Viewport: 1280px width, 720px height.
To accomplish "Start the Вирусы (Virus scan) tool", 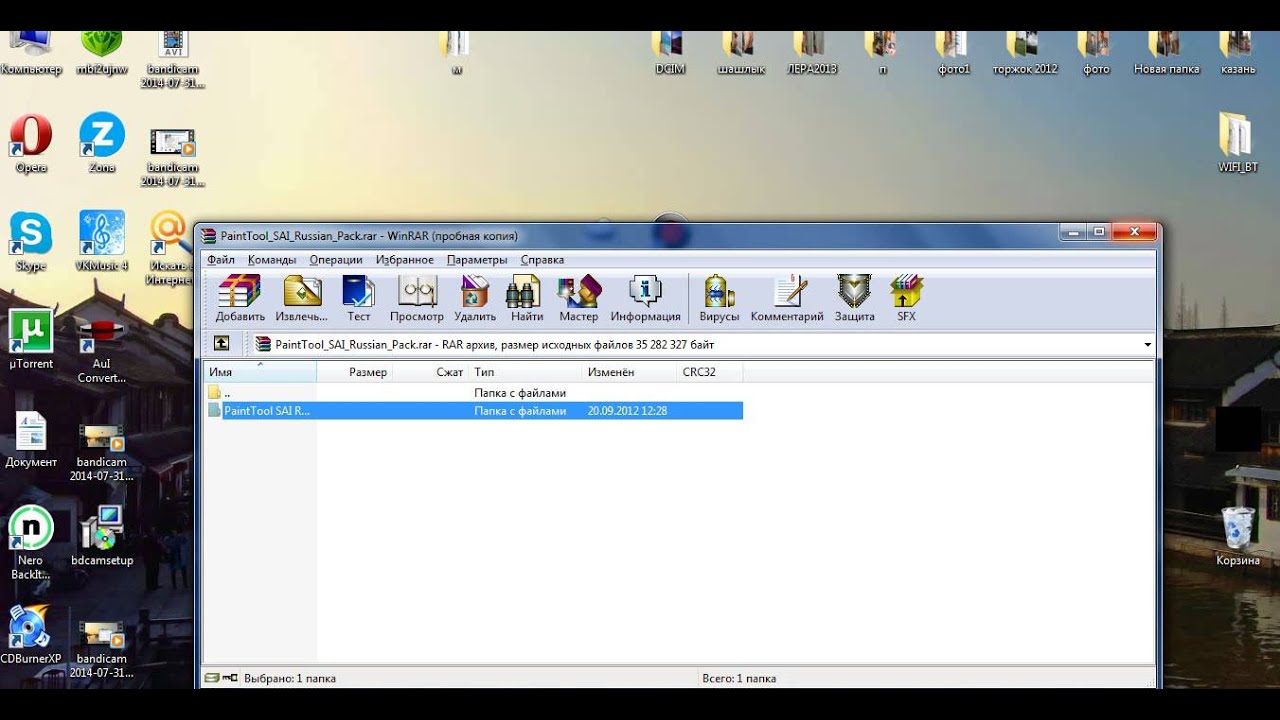I will pyautogui.click(x=719, y=298).
